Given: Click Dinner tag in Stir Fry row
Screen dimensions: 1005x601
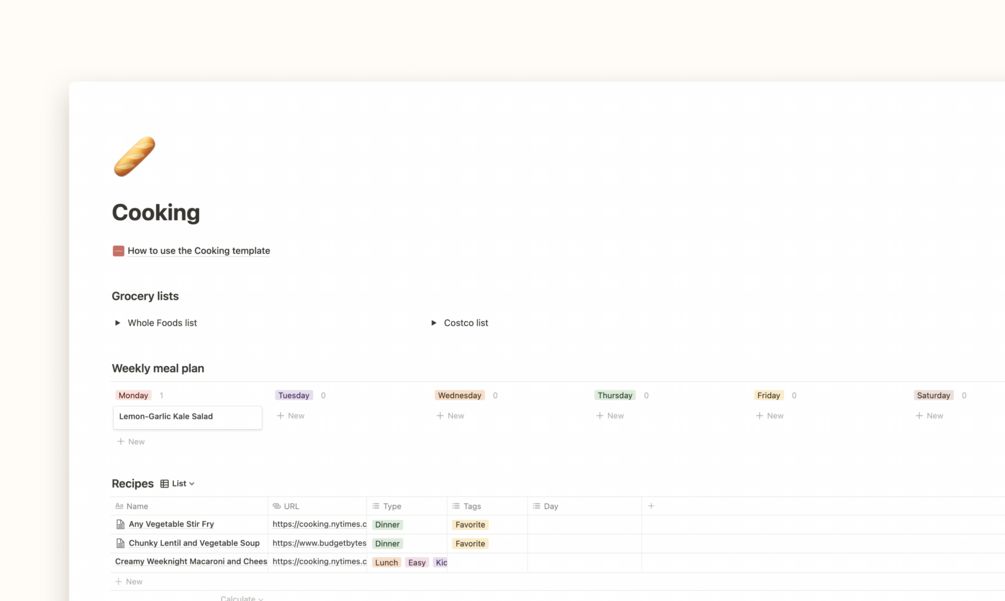Looking at the screenshot, I should click(387, 525).
